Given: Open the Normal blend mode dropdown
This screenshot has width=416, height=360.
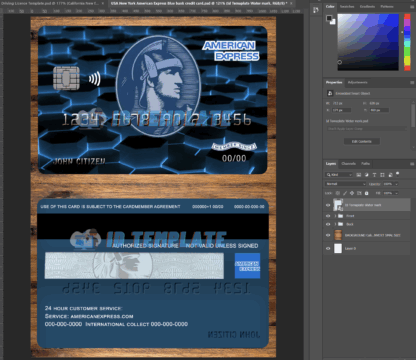Looking at the screenshot, I should coord(345,184).
